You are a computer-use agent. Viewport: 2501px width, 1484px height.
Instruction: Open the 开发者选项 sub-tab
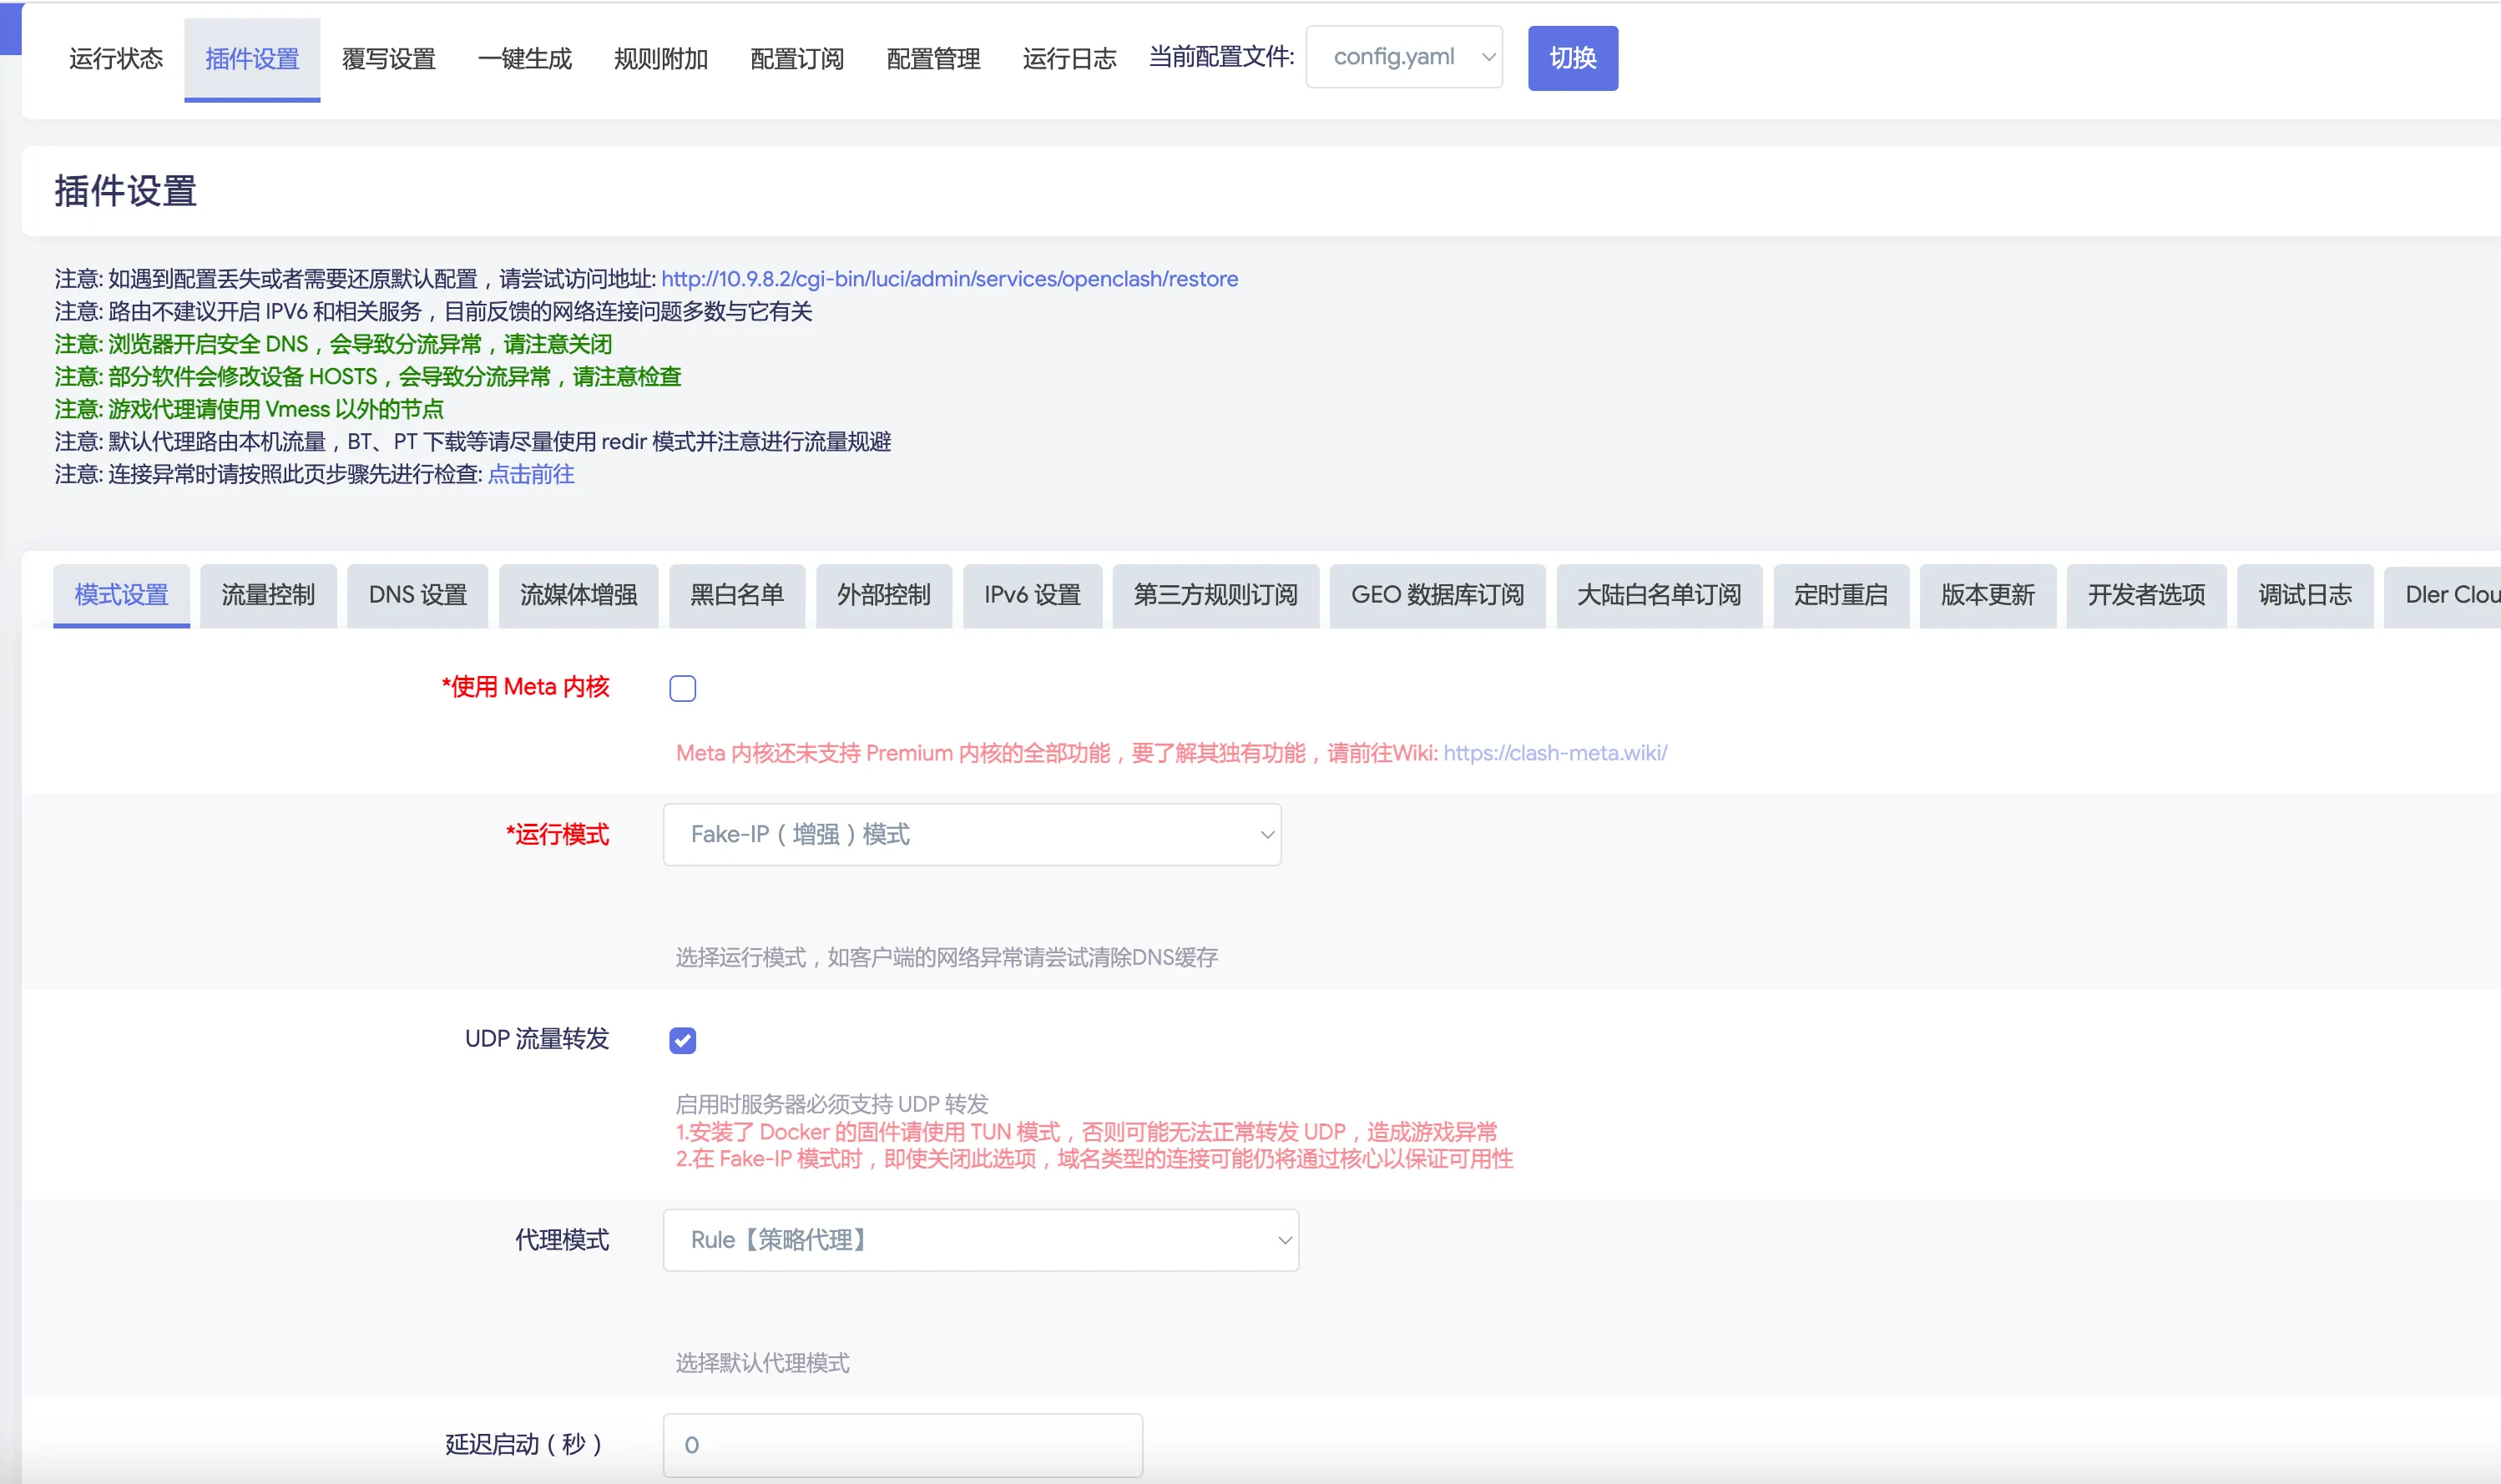click(x=2146, y=595)
